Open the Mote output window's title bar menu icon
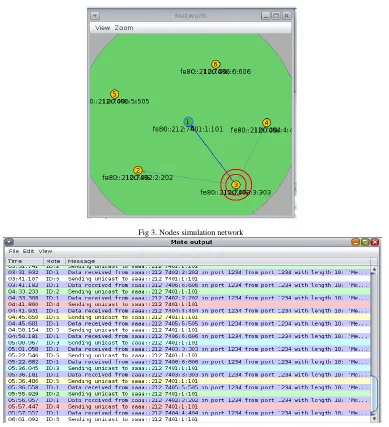 9,242
